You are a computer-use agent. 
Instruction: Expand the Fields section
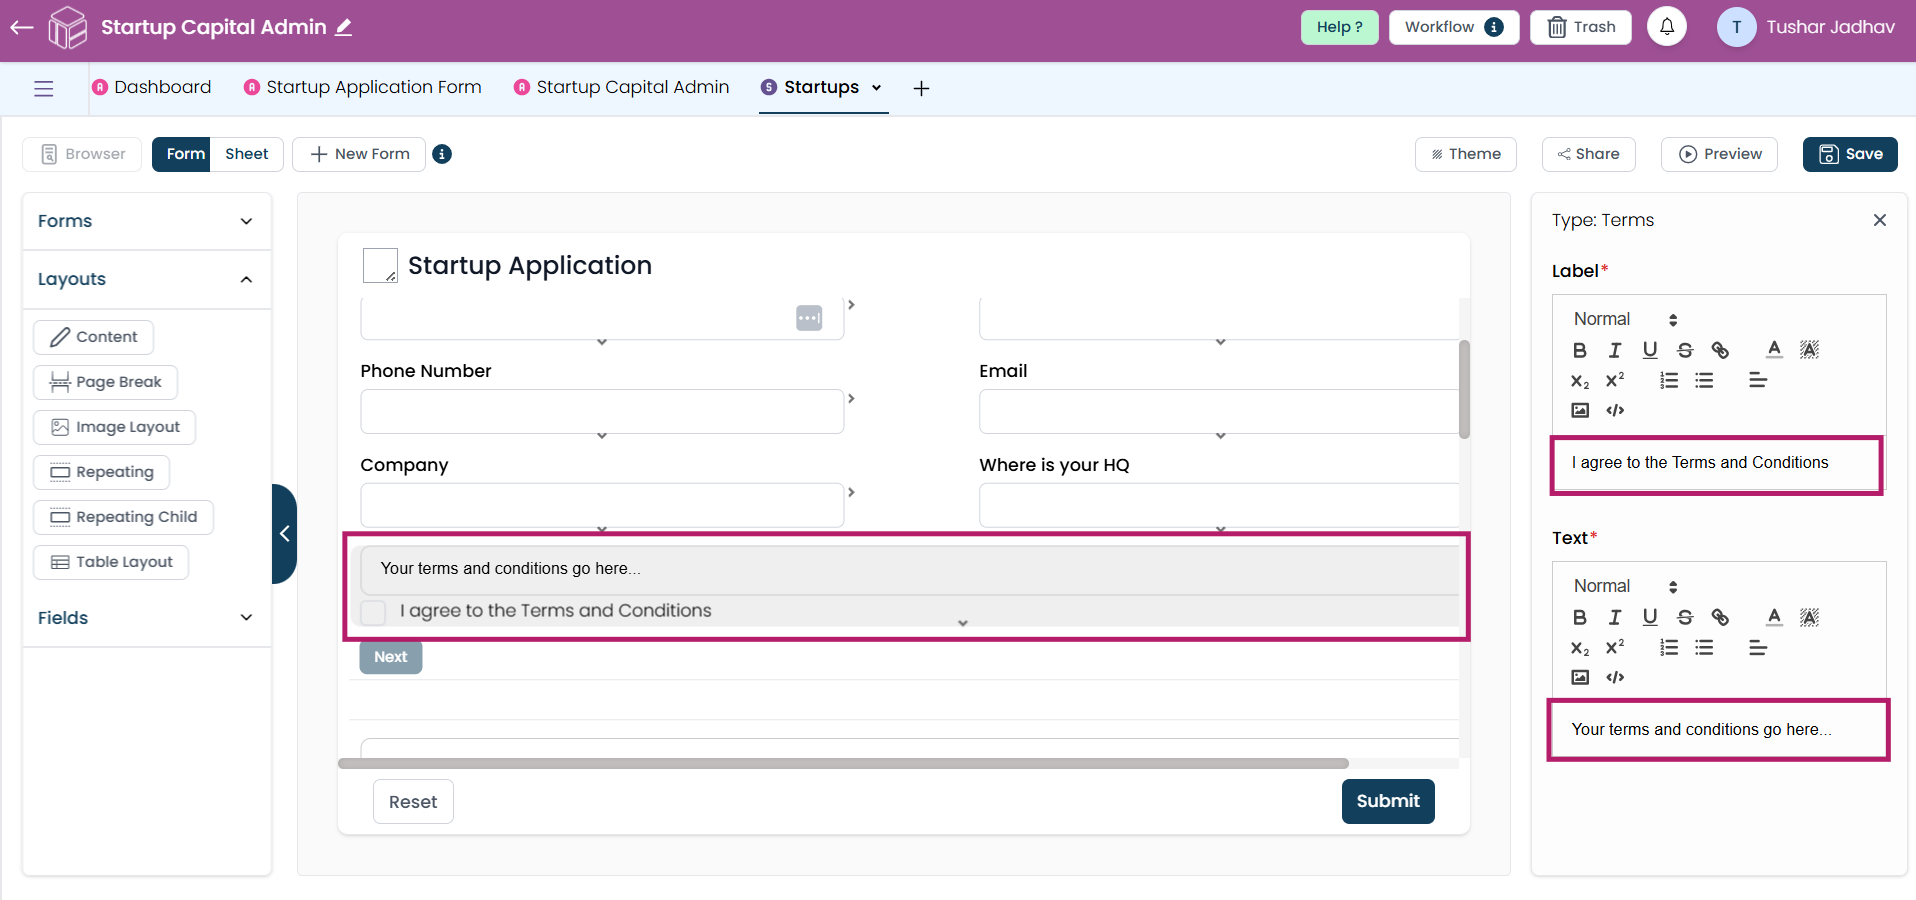(x=147, y=618)
